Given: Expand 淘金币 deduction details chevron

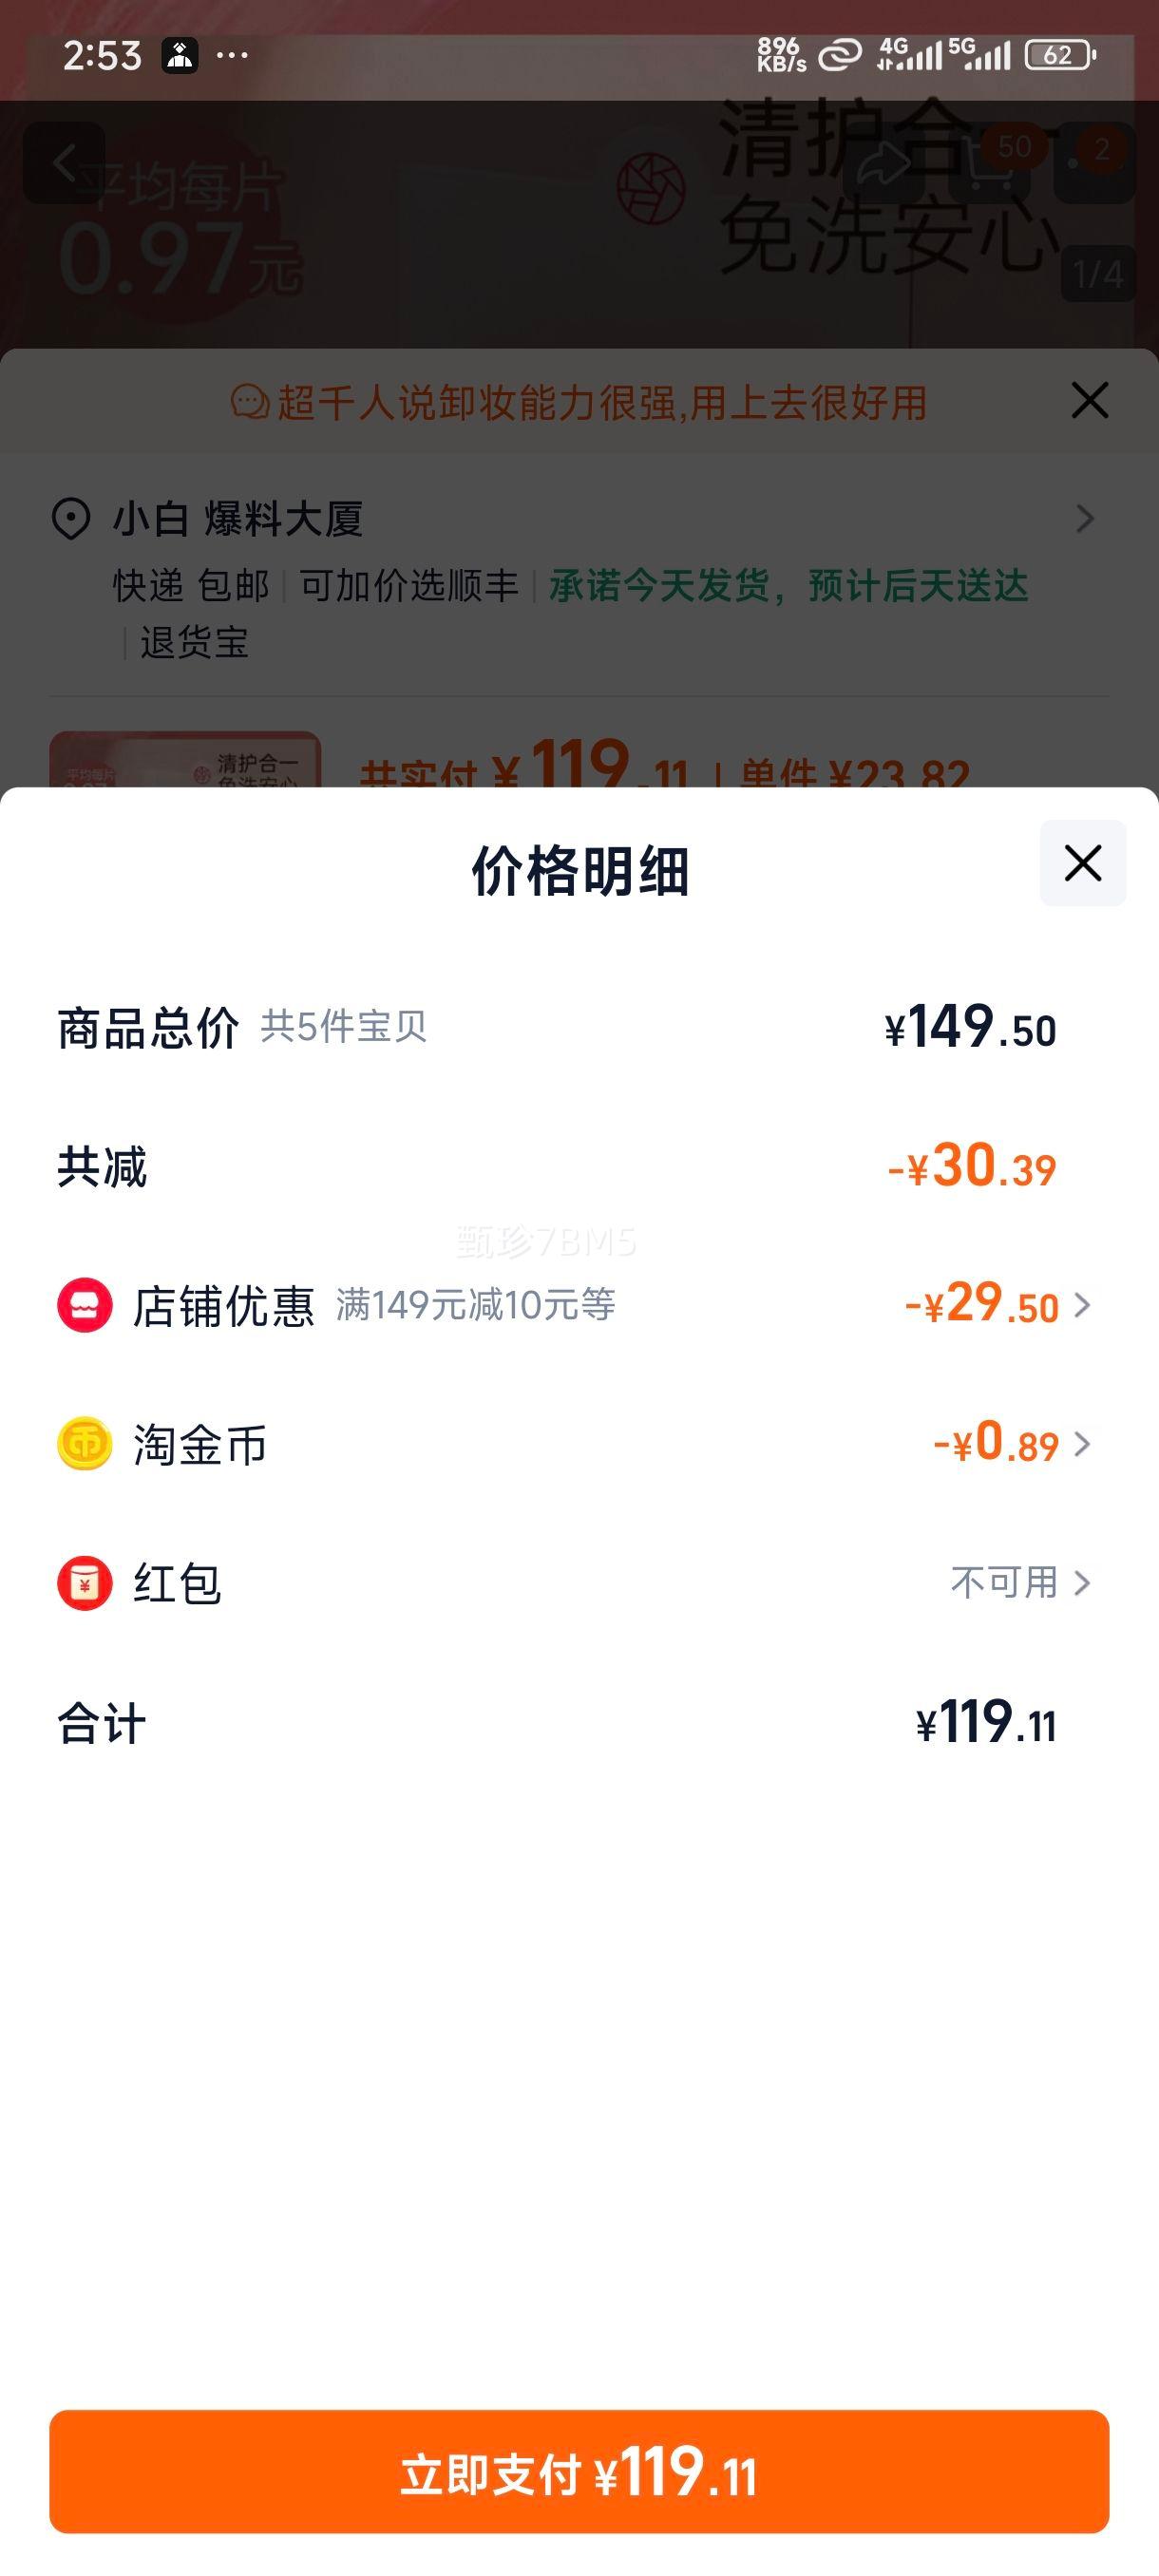Looking at the screenshot, I should click(x=1082, y=1444).
